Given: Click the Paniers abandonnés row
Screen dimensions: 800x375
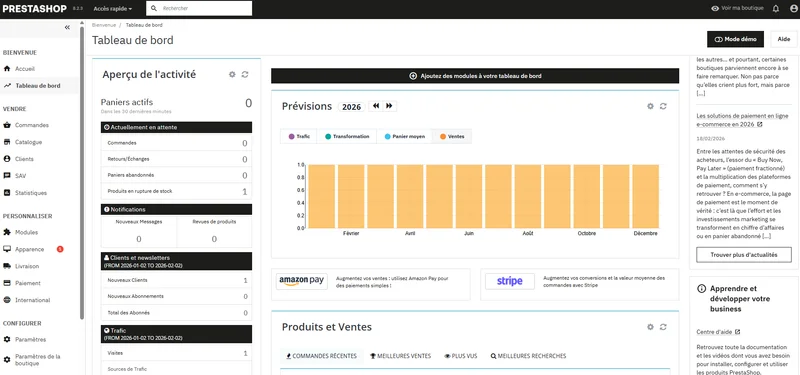Looking at the screenshot, I should 176,175.
